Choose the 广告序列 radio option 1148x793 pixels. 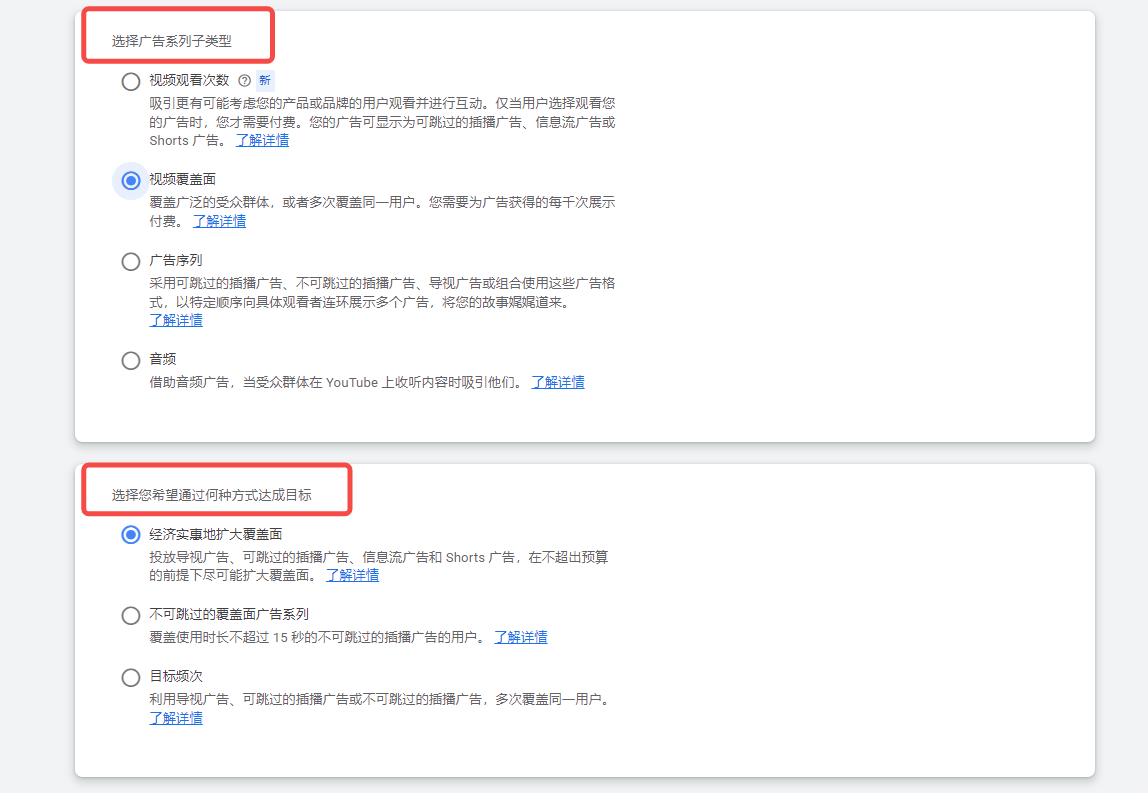131,262
